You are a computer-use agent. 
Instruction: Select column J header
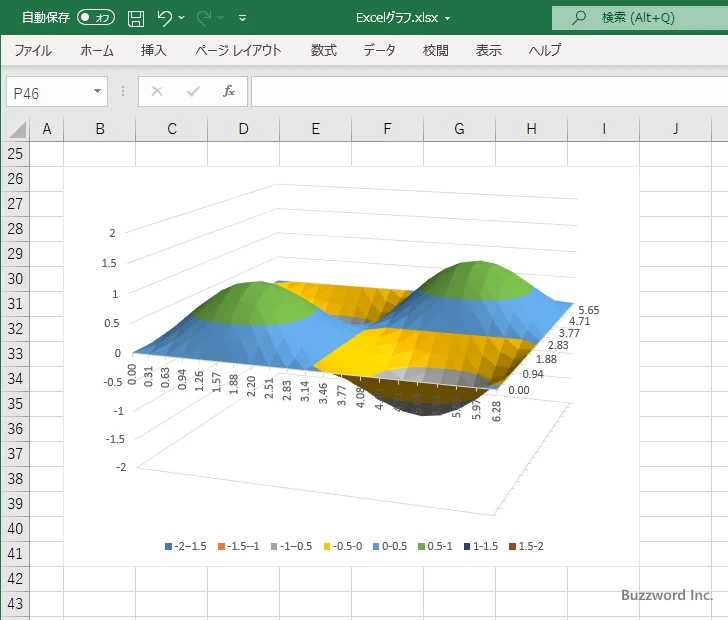676,129
